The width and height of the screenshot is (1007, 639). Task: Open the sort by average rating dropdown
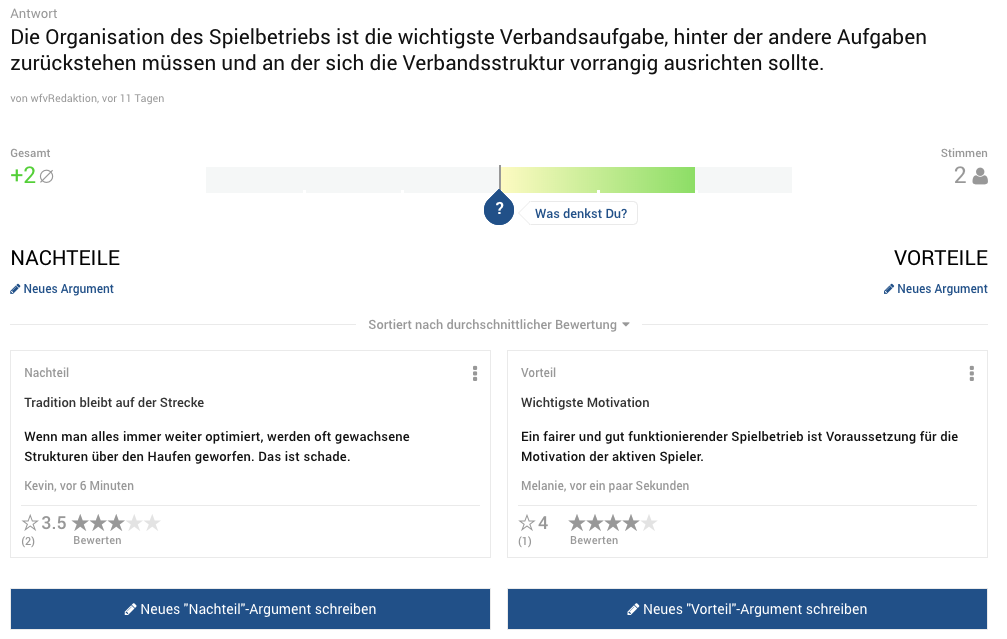coord(499,325)
